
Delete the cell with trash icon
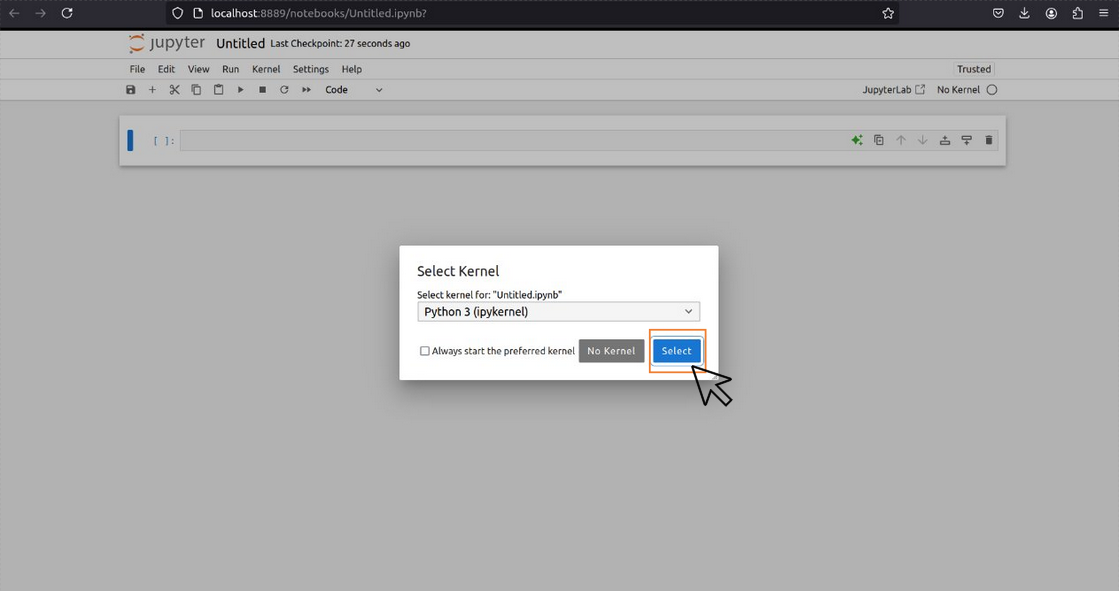pos(989,141)
